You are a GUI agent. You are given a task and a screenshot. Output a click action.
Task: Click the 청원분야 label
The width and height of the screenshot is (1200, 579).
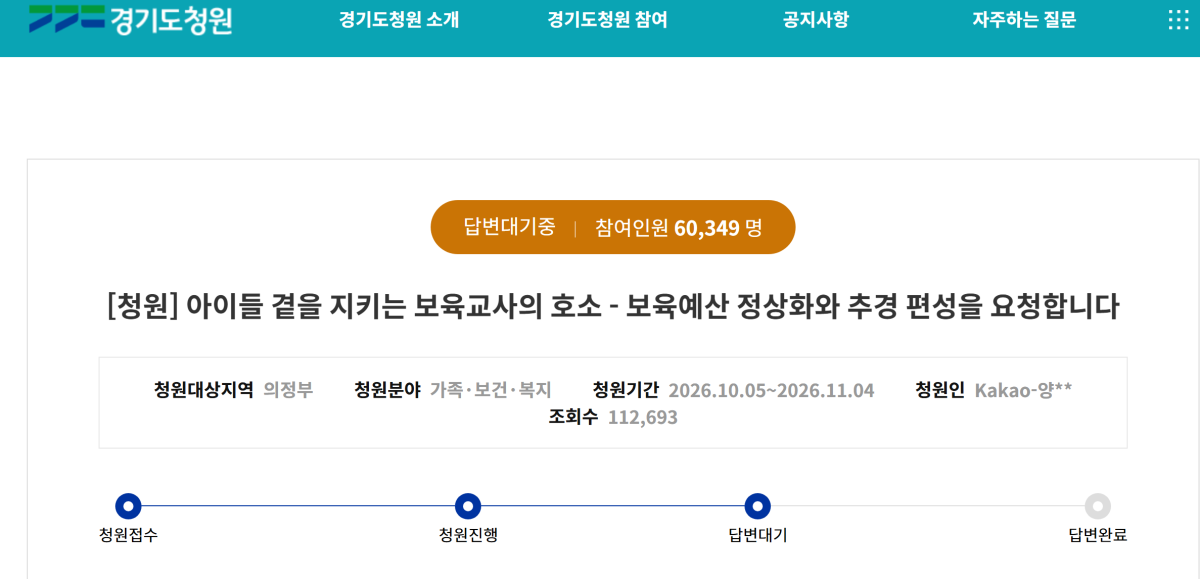click(387, 390)
